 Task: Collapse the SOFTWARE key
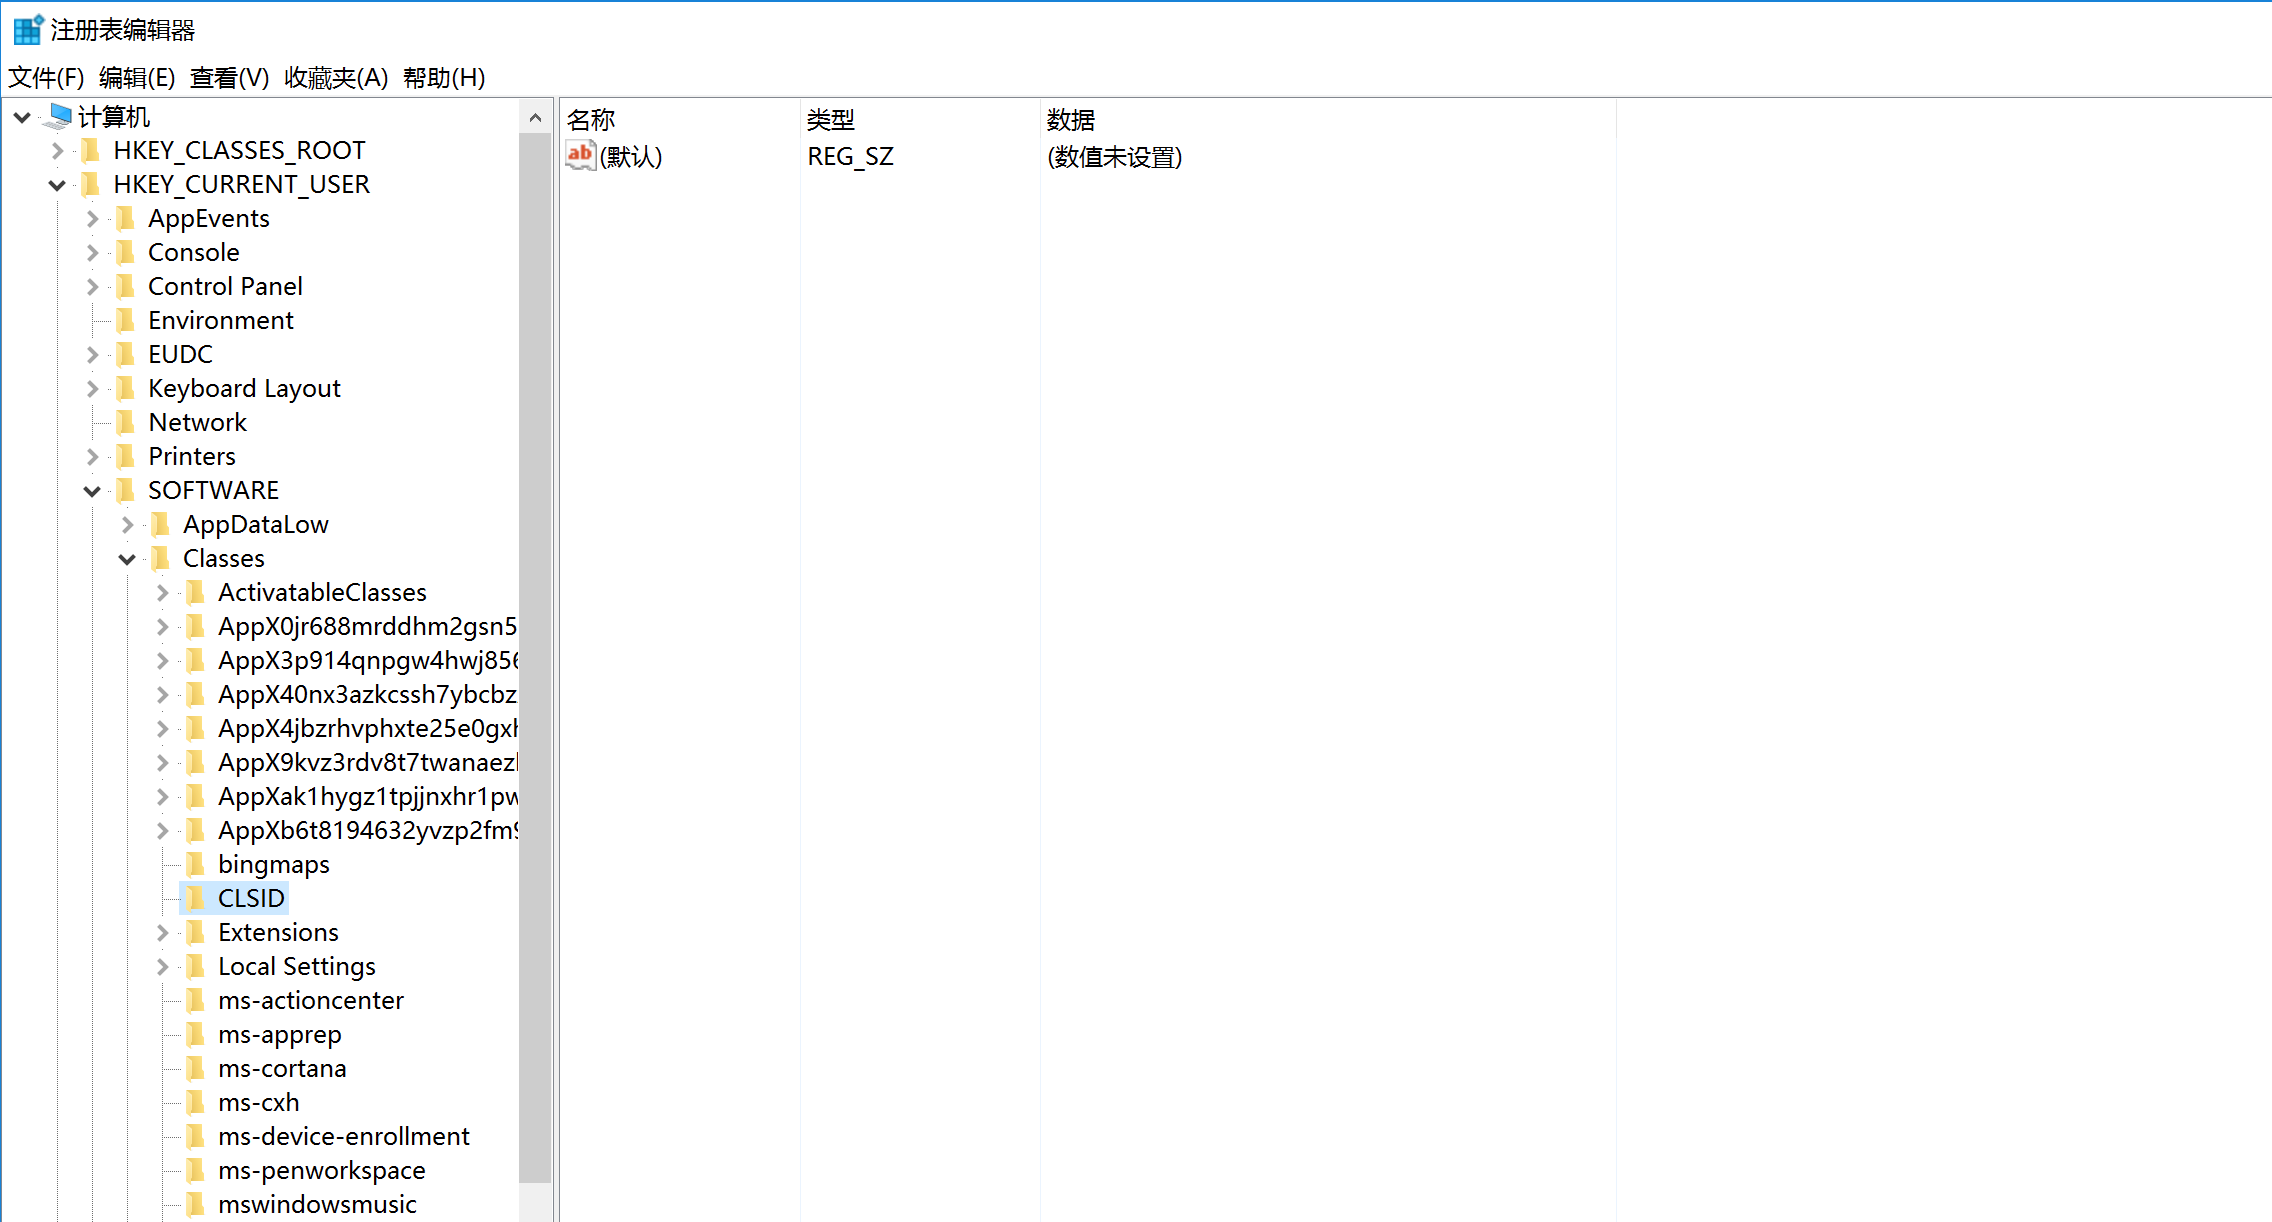point(92,491)
